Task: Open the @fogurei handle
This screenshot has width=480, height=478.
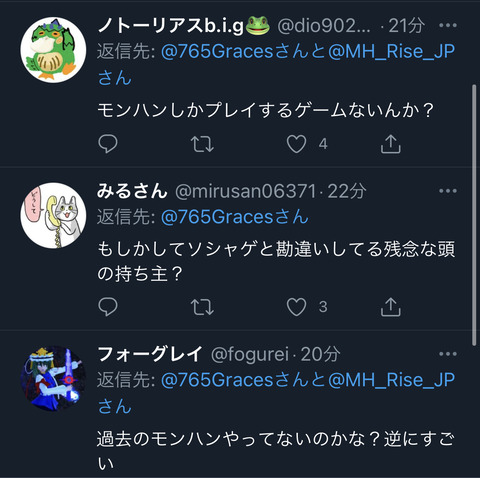Action: pos(250,355)
